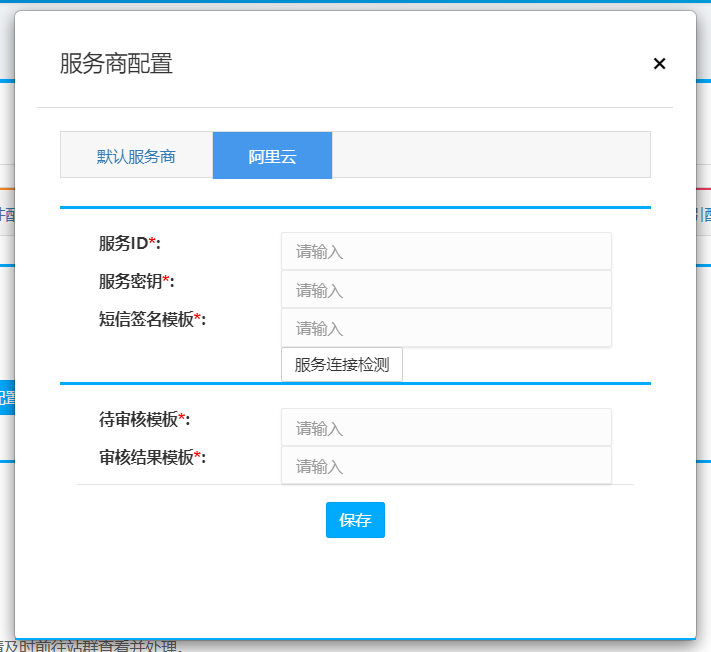Select the 阿里云 tab
Viewport: 711px width, 652px height.
click(x=272, y=156)
